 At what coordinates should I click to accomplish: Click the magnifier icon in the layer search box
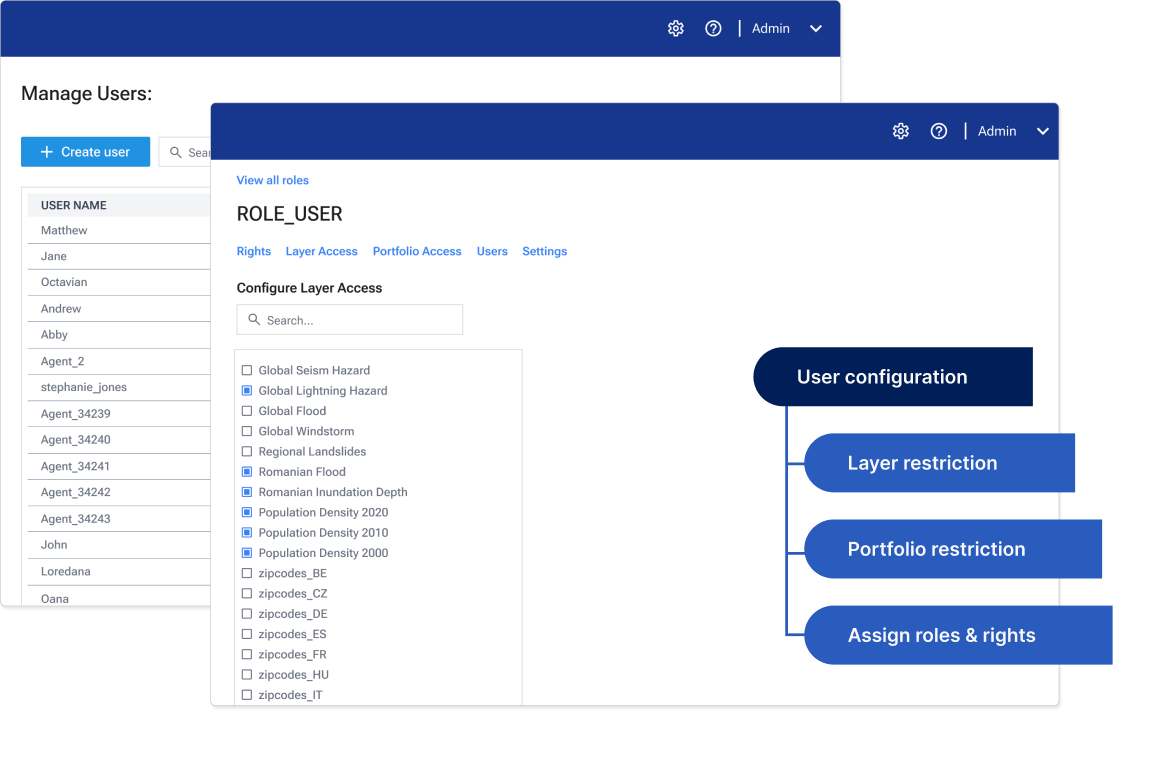pyautogui.click(x=253, y=319)
